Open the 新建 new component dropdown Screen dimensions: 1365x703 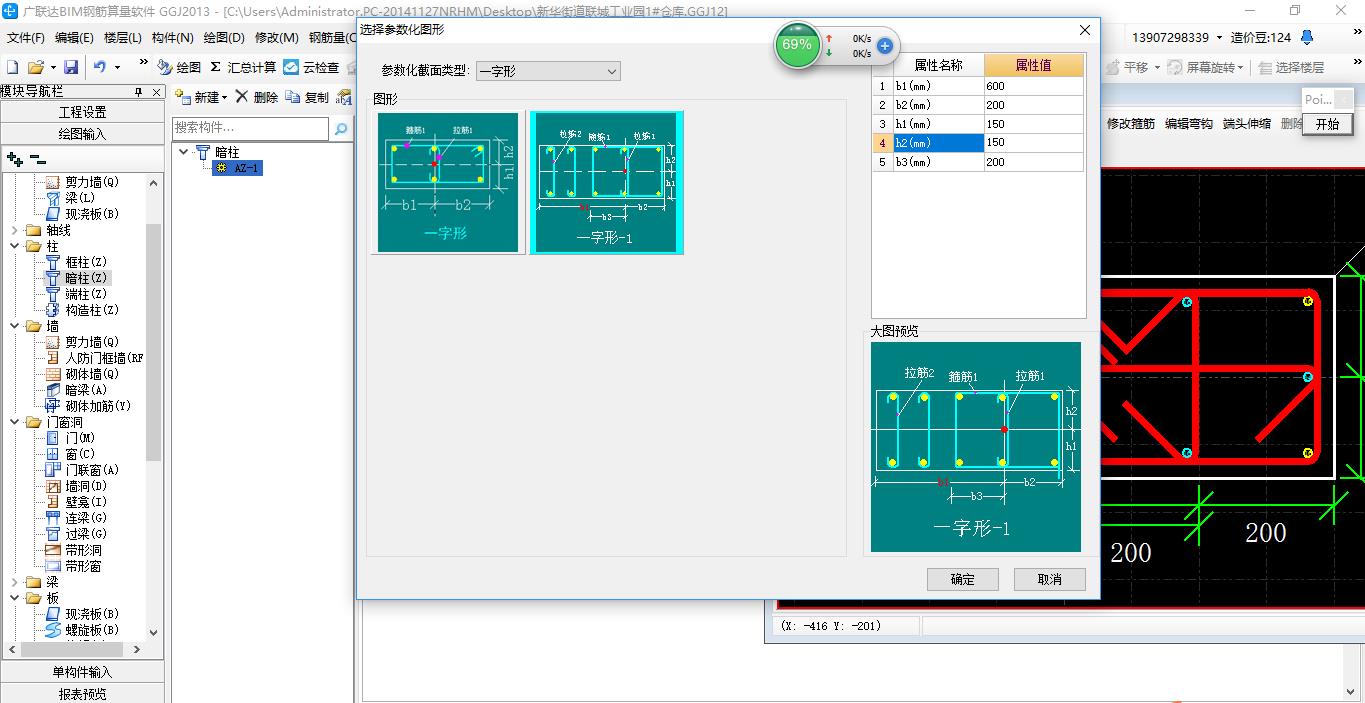(202, 97)
